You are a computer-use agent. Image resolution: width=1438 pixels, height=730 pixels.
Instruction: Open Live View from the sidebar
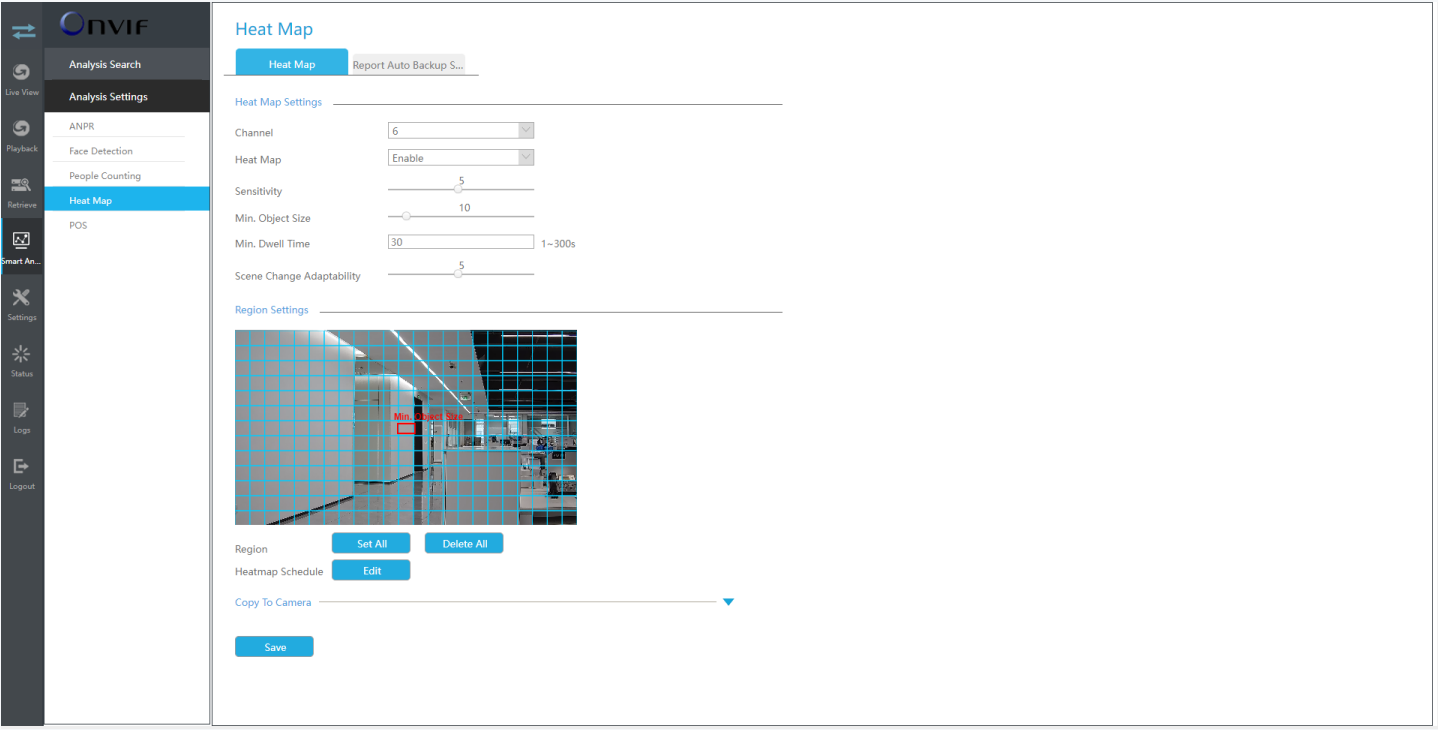point(22,78)
